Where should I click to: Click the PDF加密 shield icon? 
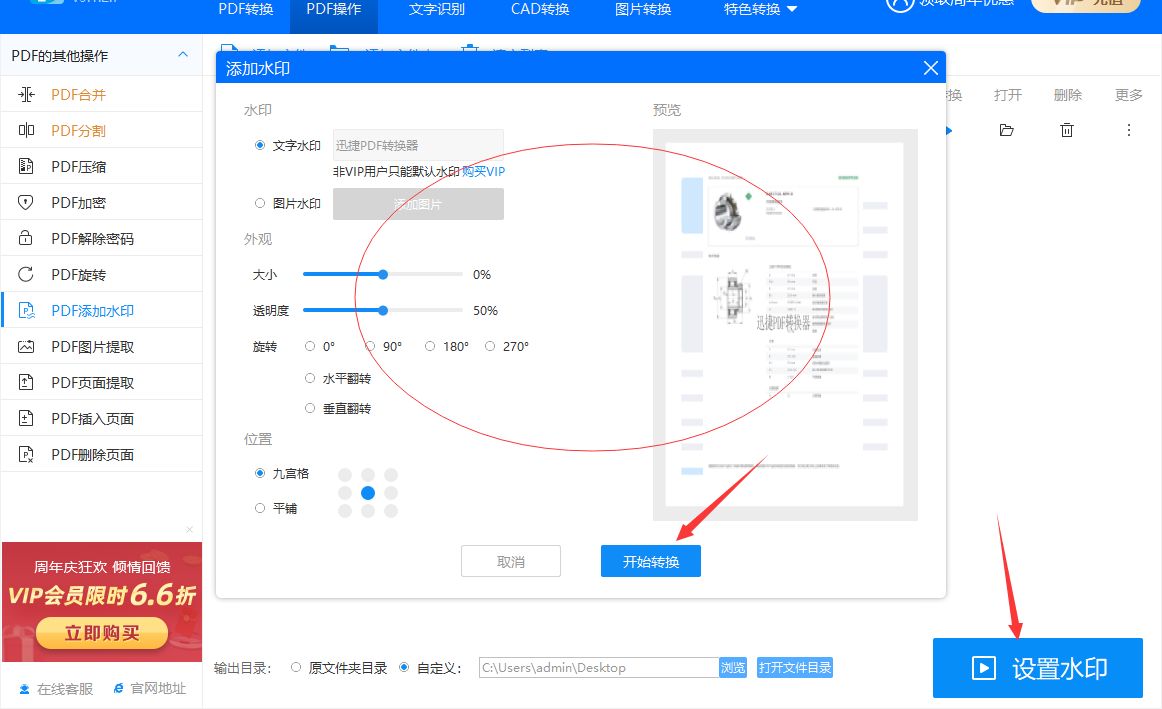(x=26, y=202)
